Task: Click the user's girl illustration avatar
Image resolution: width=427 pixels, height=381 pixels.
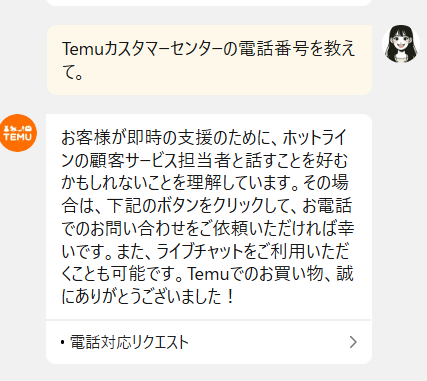Action: pyautogui.click(x=401, y=43)
